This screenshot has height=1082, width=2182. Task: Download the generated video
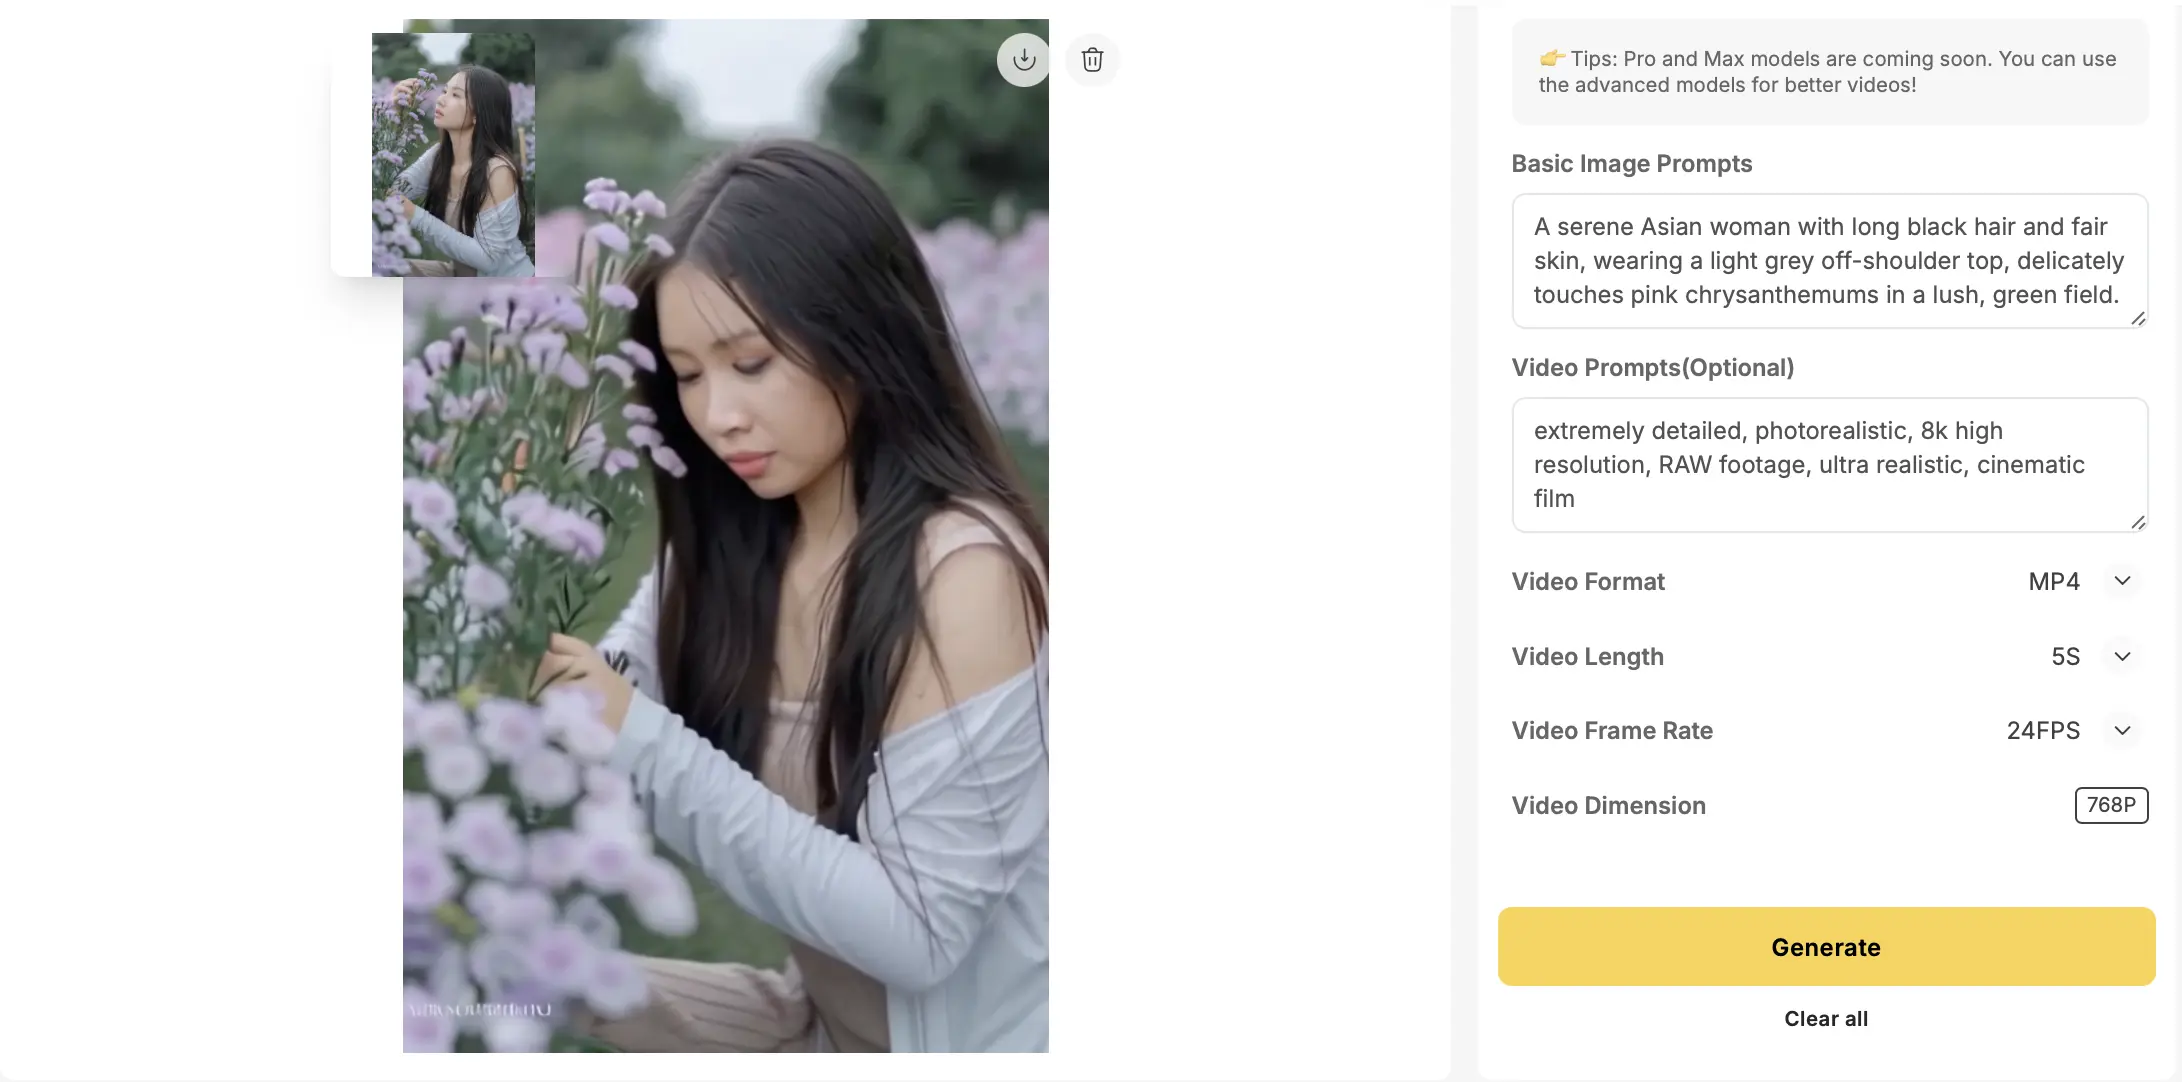[x=1023, y=60]
